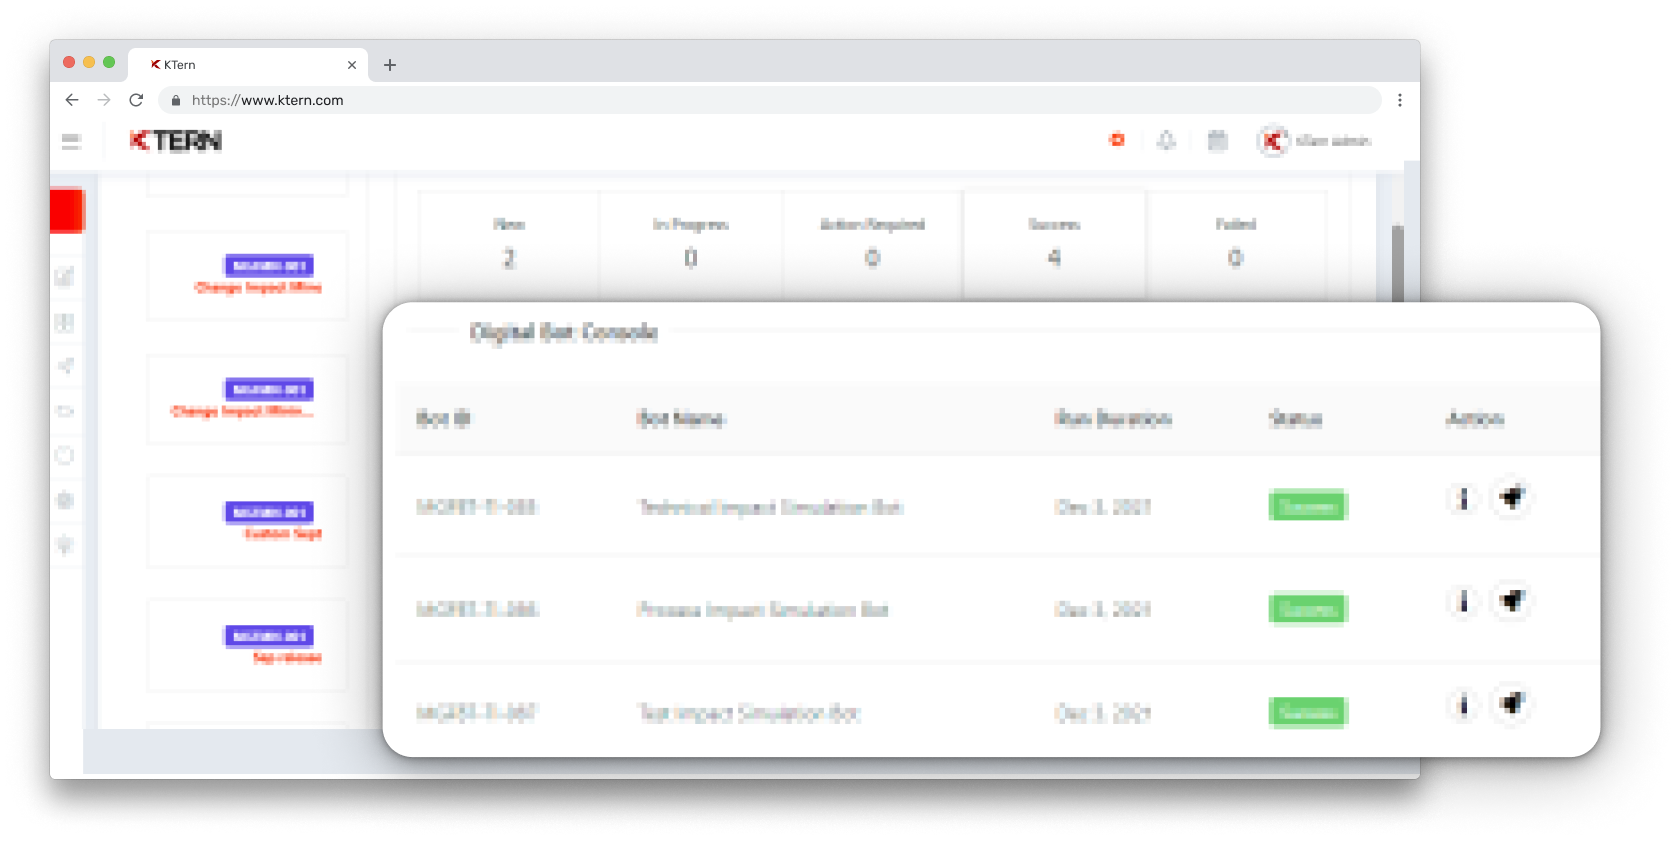Screen dimensions: 1678x844
Task: Click the Action column header
Action: click(1475, 419)
